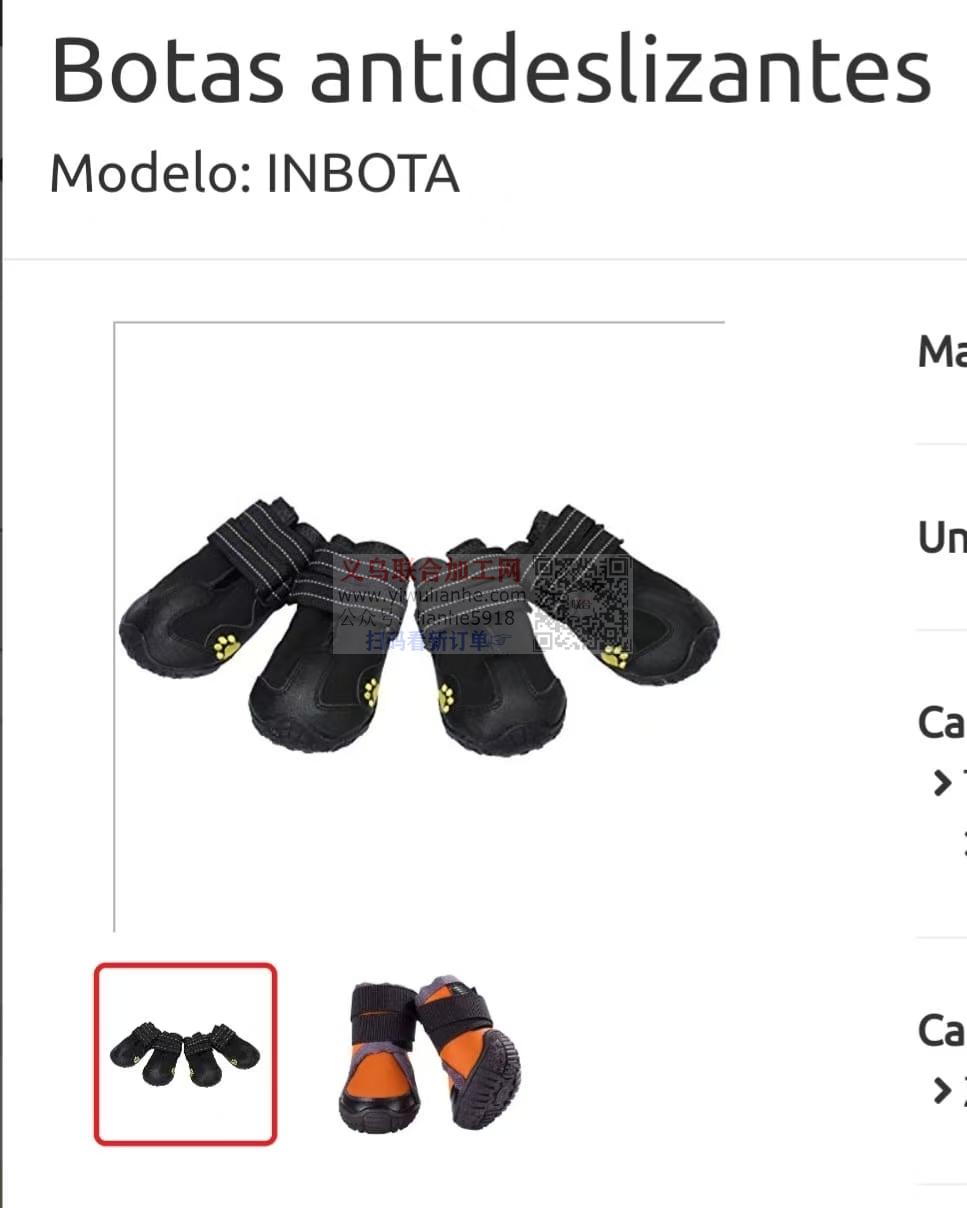The image size is (967, 1208).
Task: Expand the chevron under the lower Ca section
Action: [x=942, y=1091]
